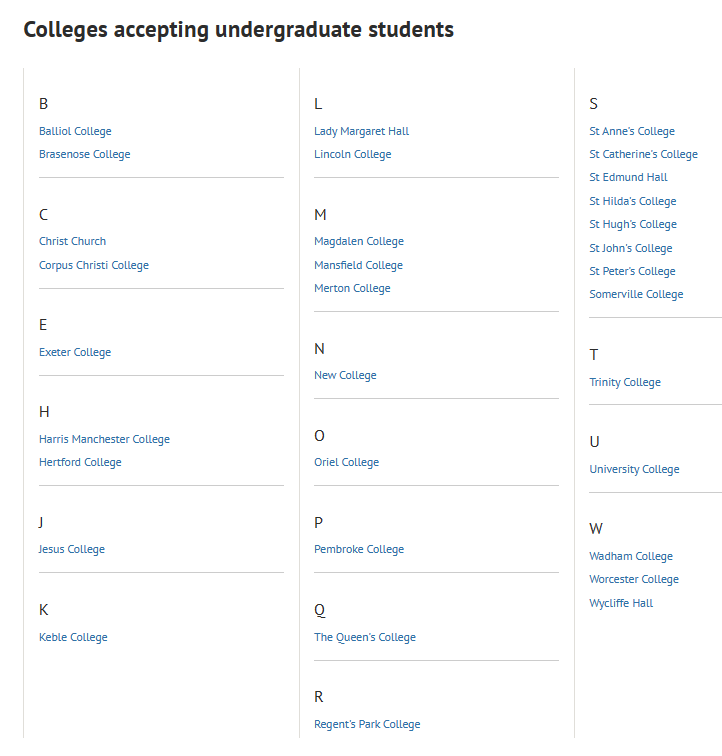Click the Somerville College link
Screen dimensions: 722x756
coord(636,294)
